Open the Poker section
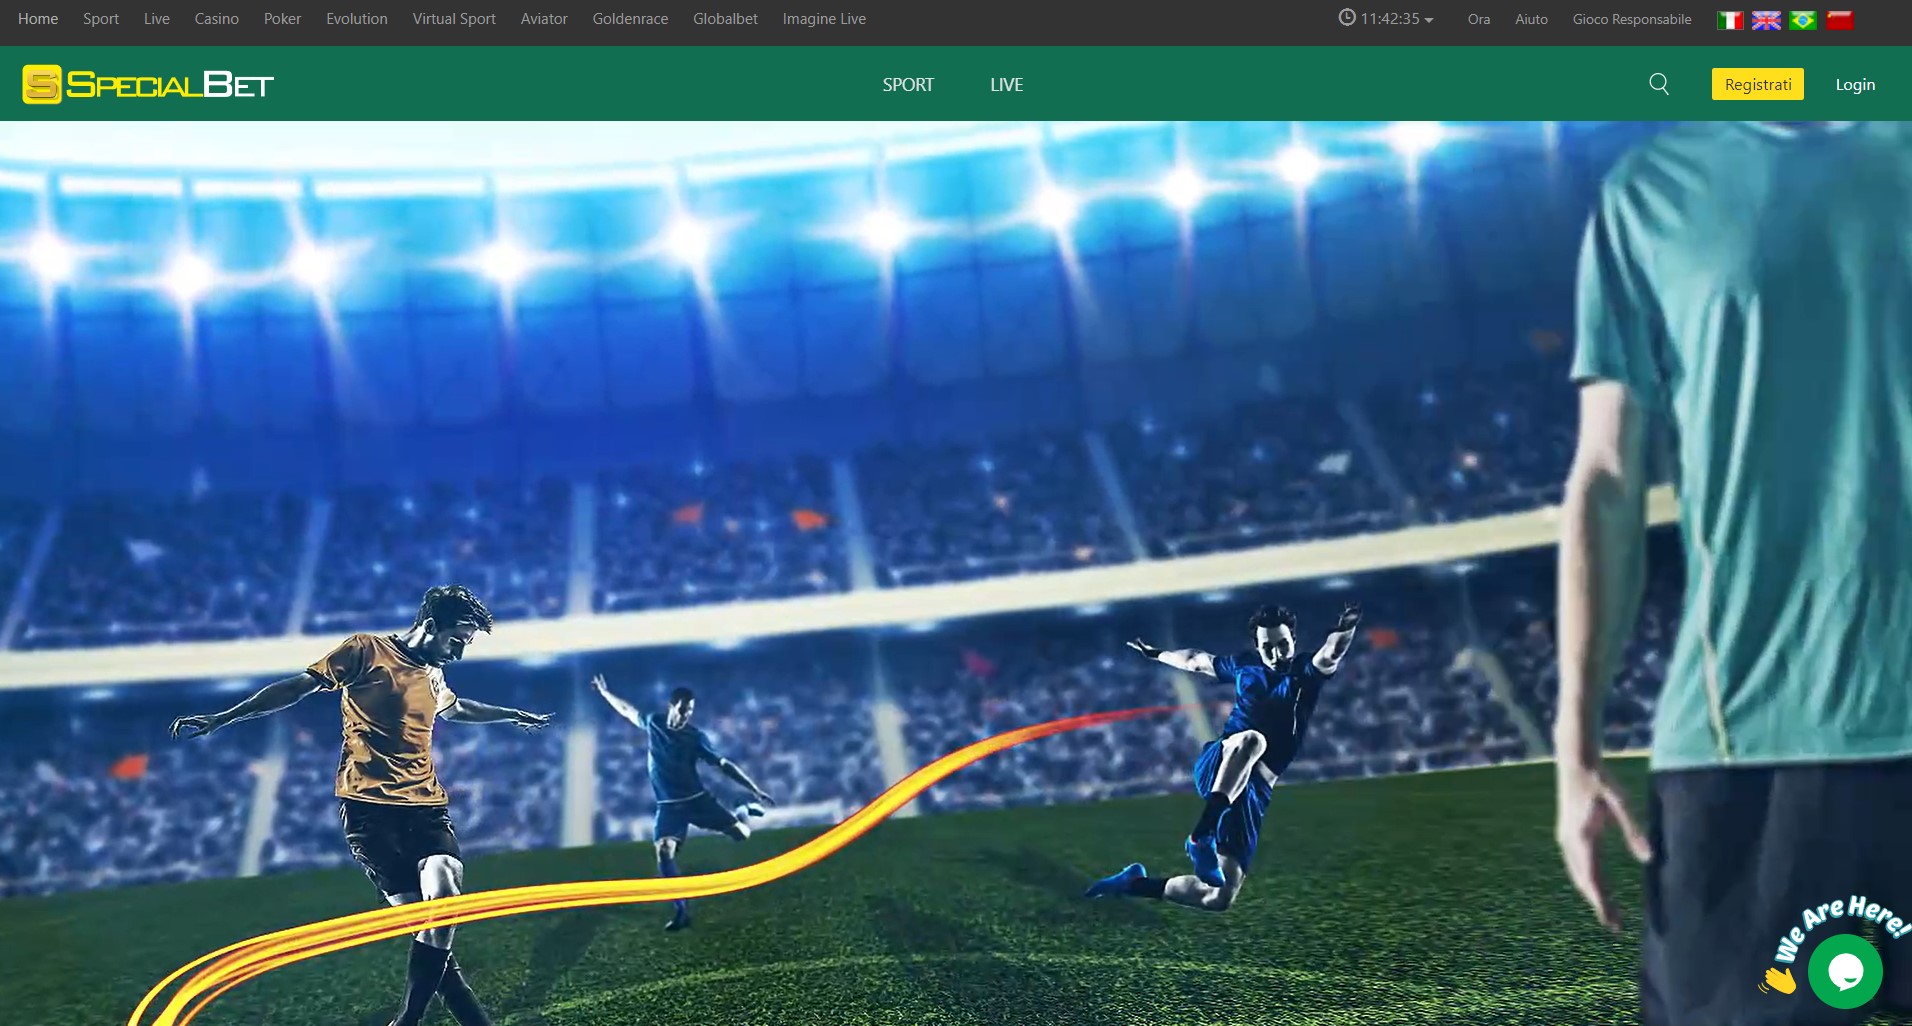Screen dimensions: 1912x1026 point(282,19)
